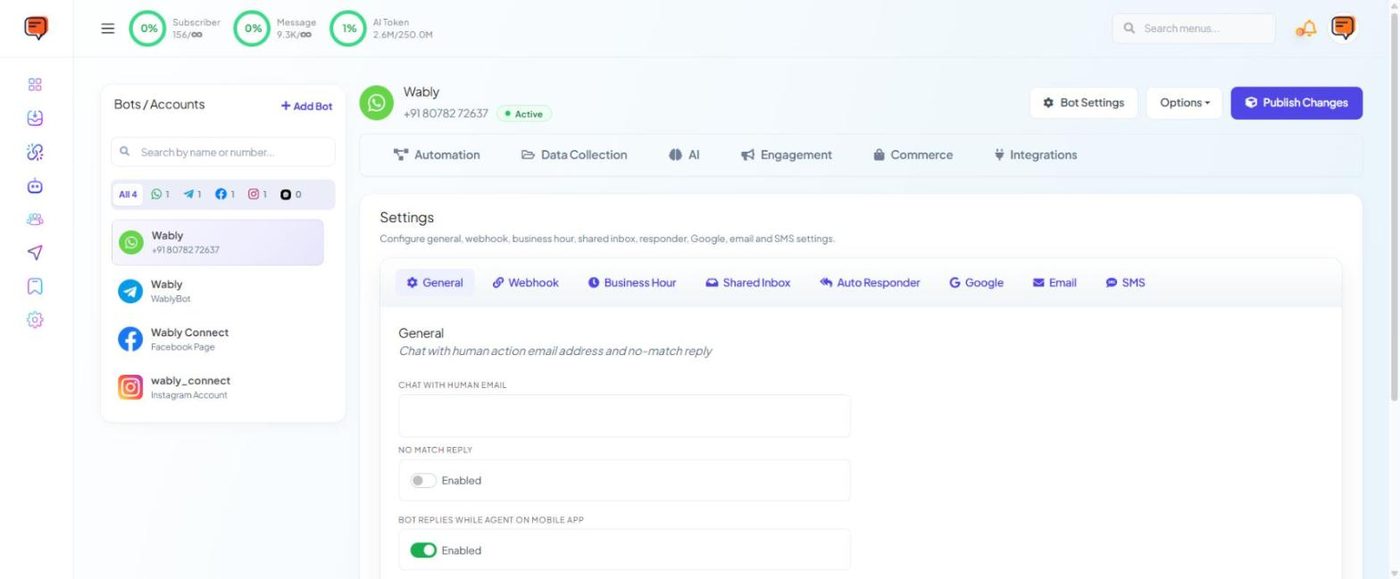Select the Wably WablyBot Telegram row
Viewport: 1400px width, 579px height.
pyautogui.click(x=217, y=291)
